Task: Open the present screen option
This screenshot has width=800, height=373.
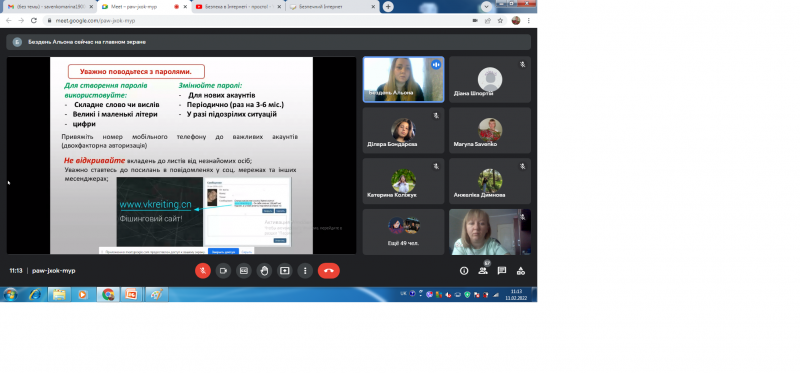Action: click(285, 271)
